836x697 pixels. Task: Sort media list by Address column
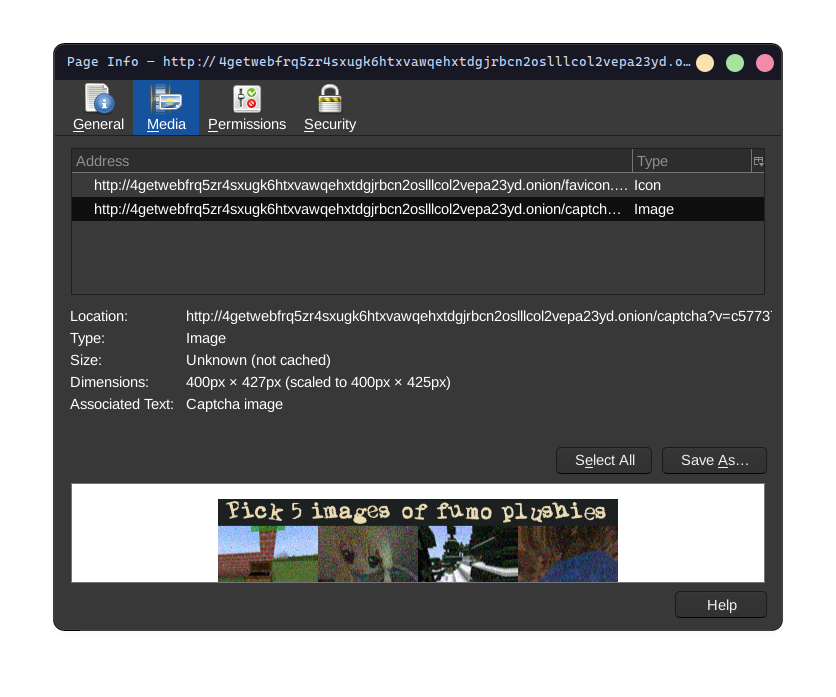click(350, 161)
